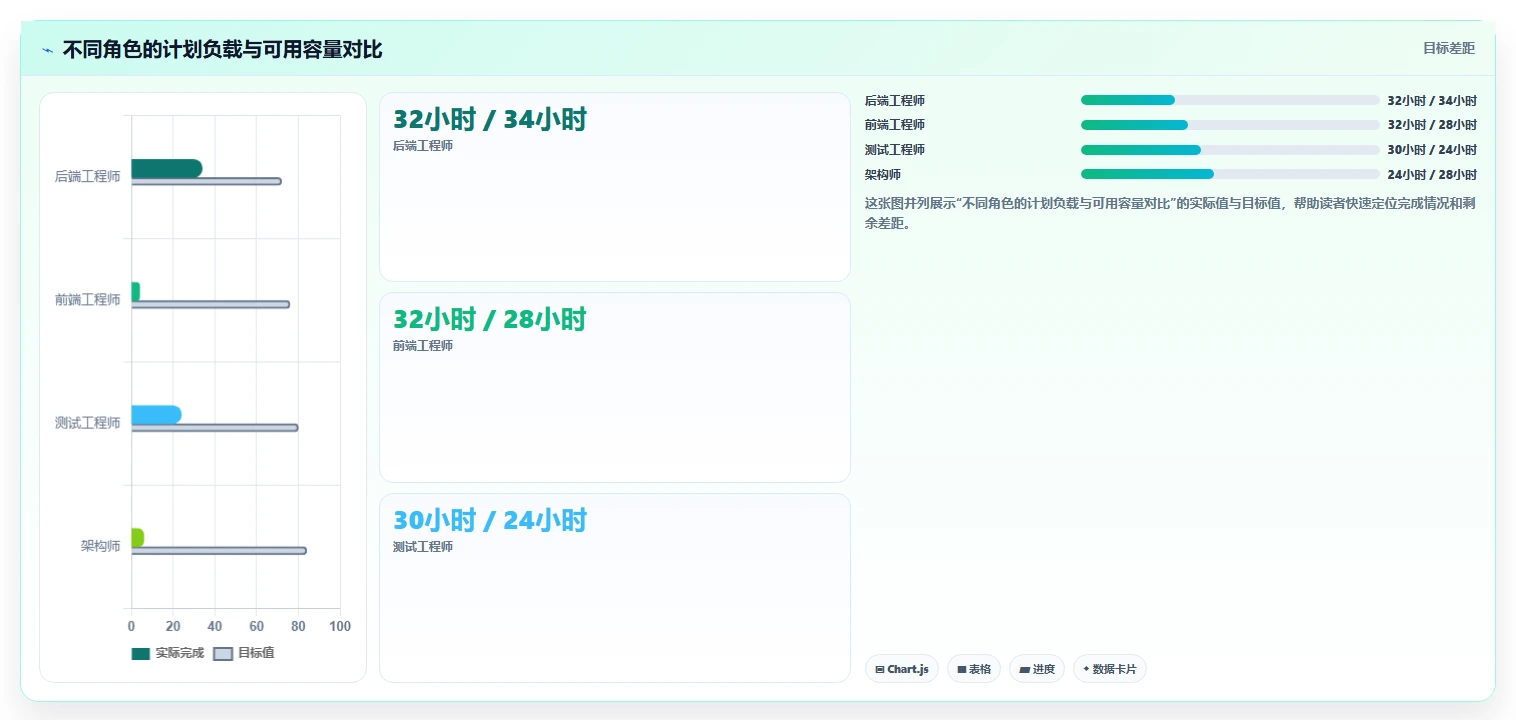Screen dimensions: 1516x720
Task: Click the 表格 tag icon
Action: pos(962,669)
